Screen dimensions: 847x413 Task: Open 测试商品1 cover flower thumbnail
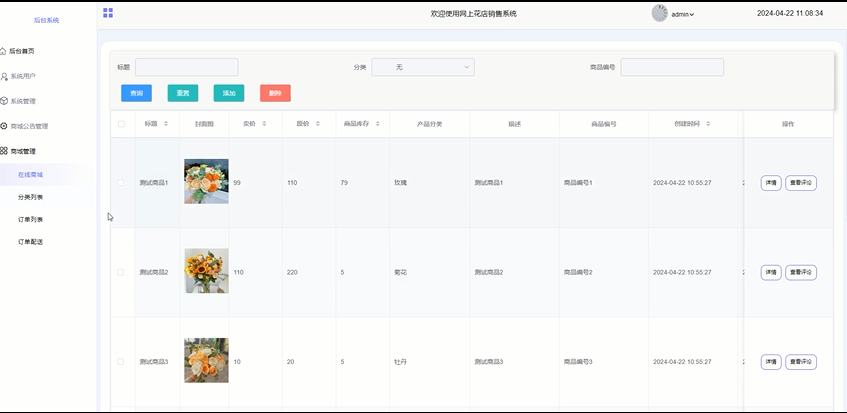(206, 181)
